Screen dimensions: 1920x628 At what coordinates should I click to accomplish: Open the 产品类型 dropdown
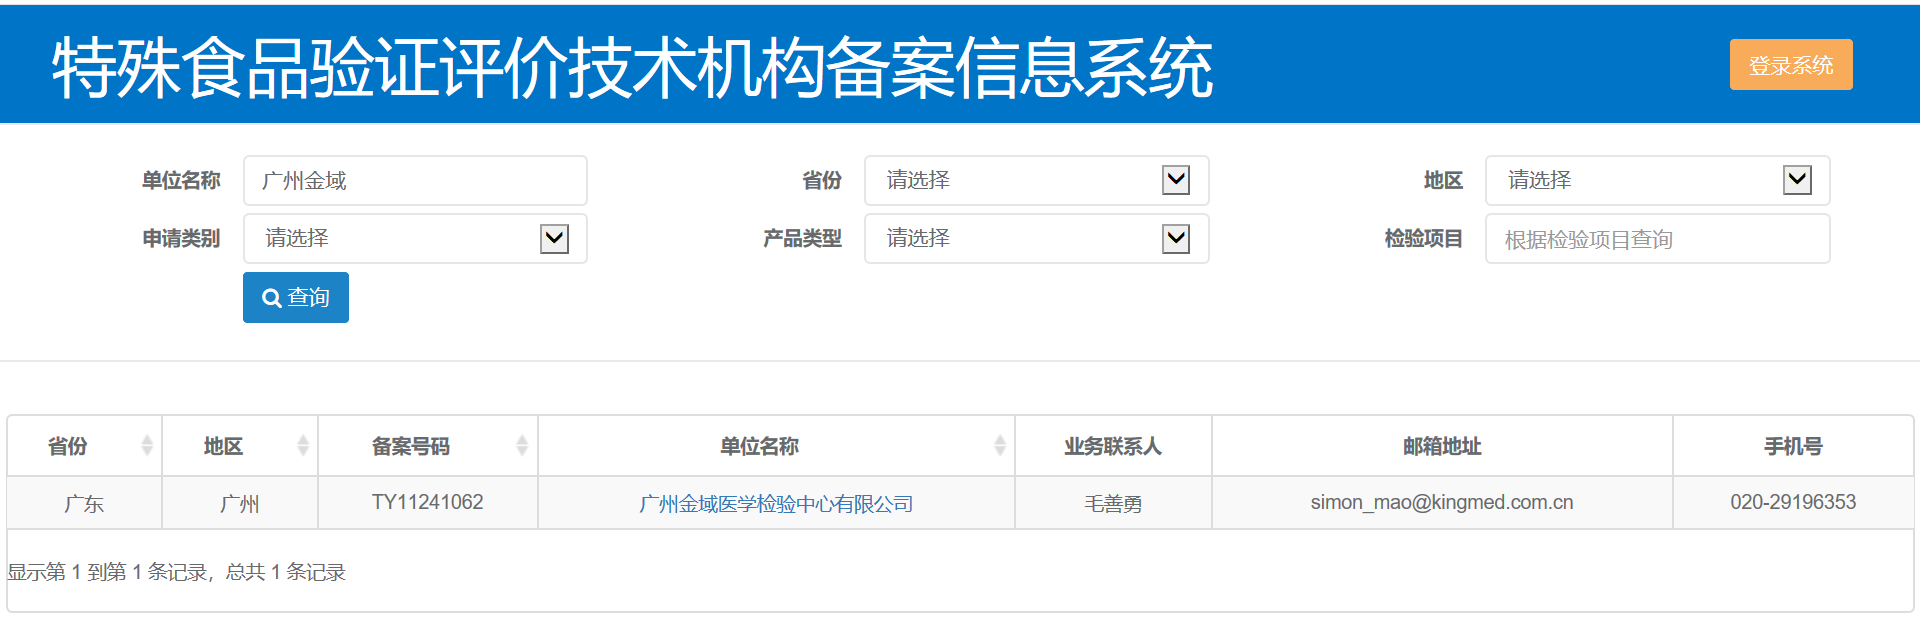[x=1037, y=239]
